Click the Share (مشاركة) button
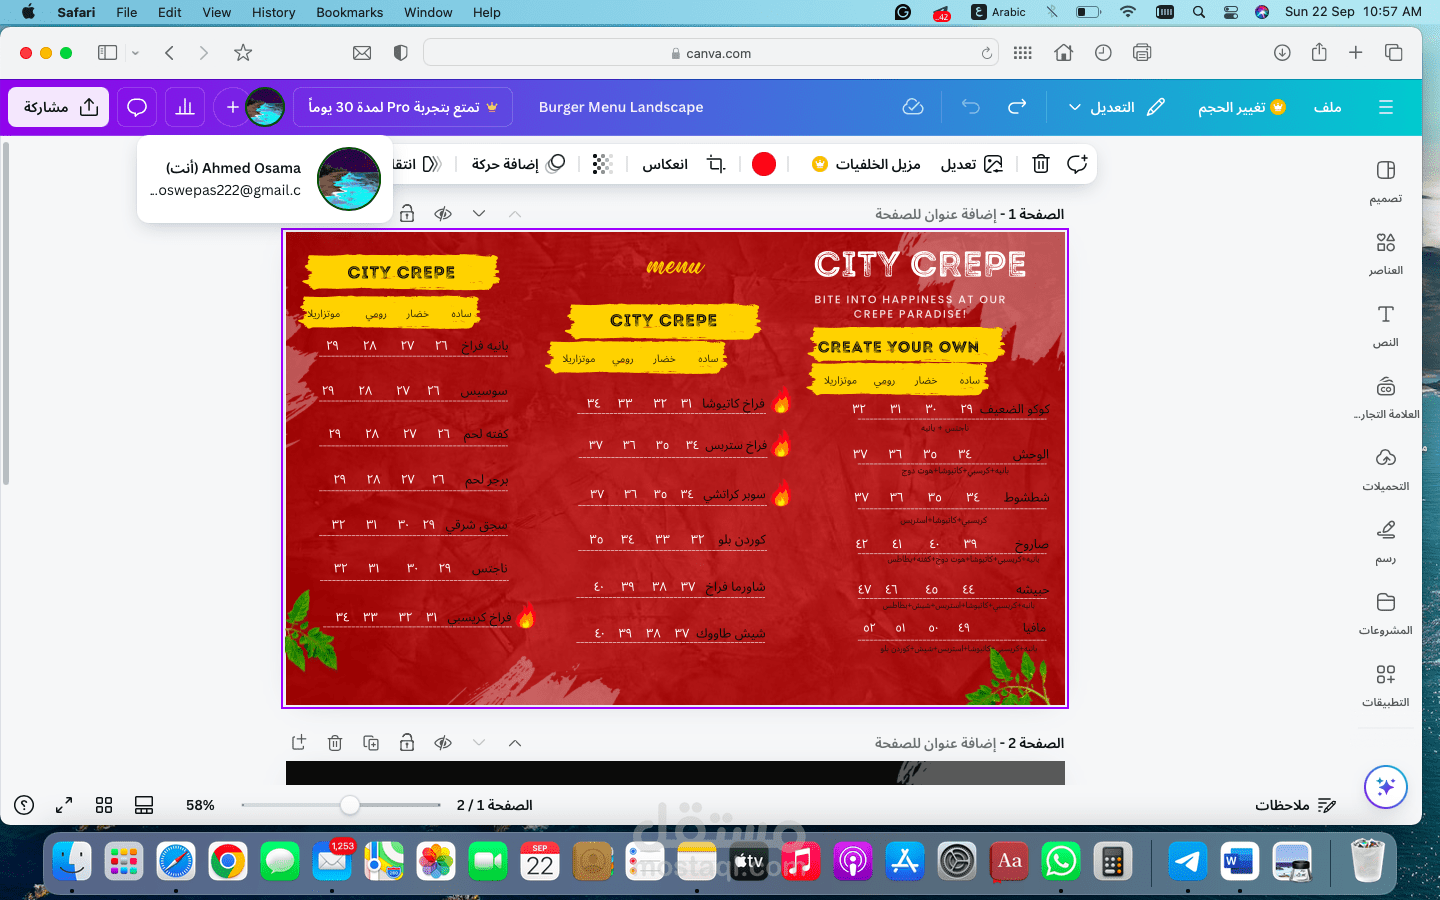1440x900 pixels. pos(60,107)
